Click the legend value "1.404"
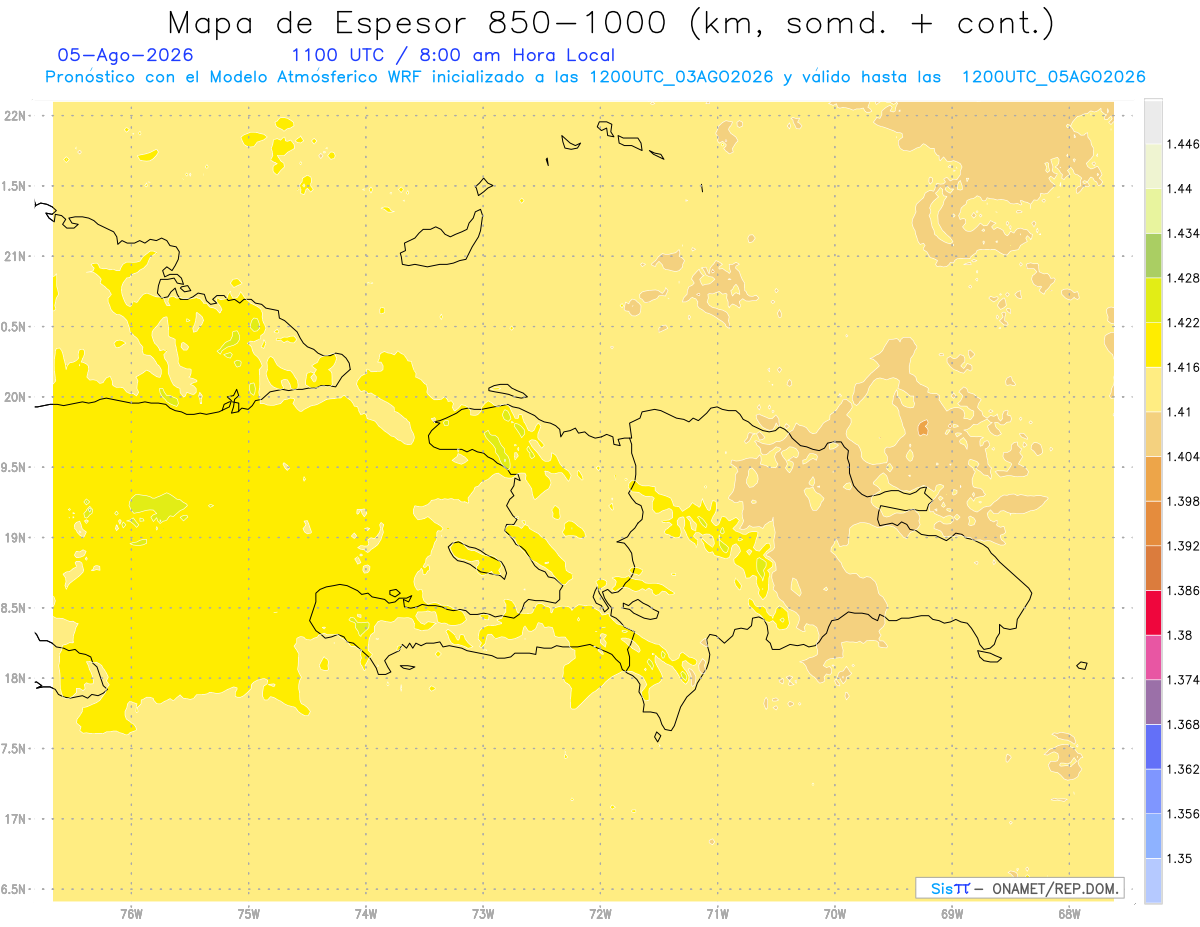This screenshot has width=1200, height=927. click(x=1183, y=457)
